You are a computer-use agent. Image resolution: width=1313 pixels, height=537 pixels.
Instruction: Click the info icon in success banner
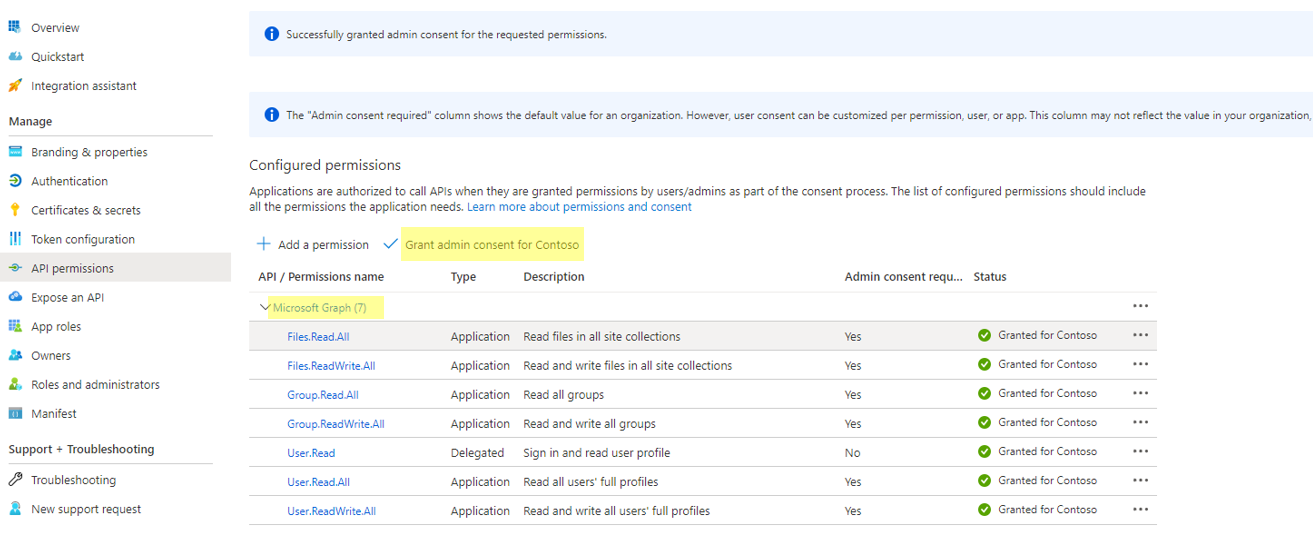coord(271,34)
